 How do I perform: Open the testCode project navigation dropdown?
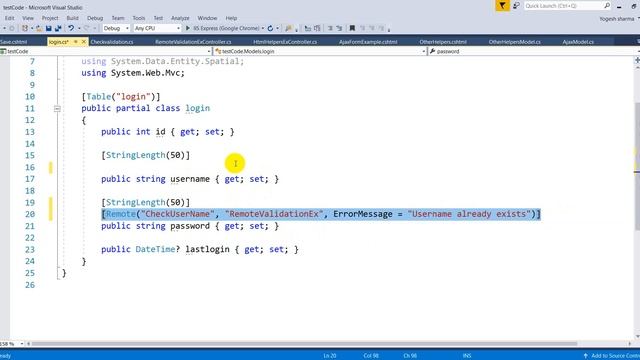pos(106,51)
